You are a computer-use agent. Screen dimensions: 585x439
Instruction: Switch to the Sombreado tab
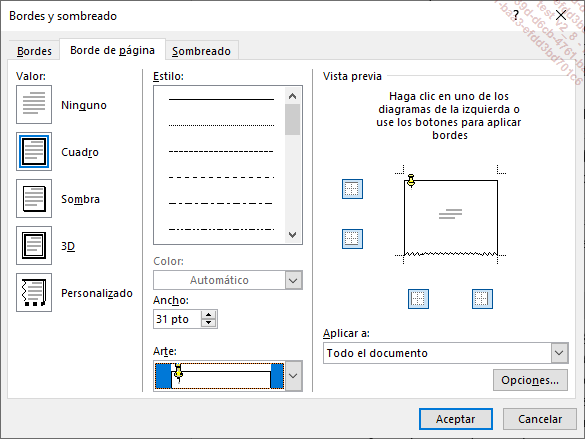point(201,51)
